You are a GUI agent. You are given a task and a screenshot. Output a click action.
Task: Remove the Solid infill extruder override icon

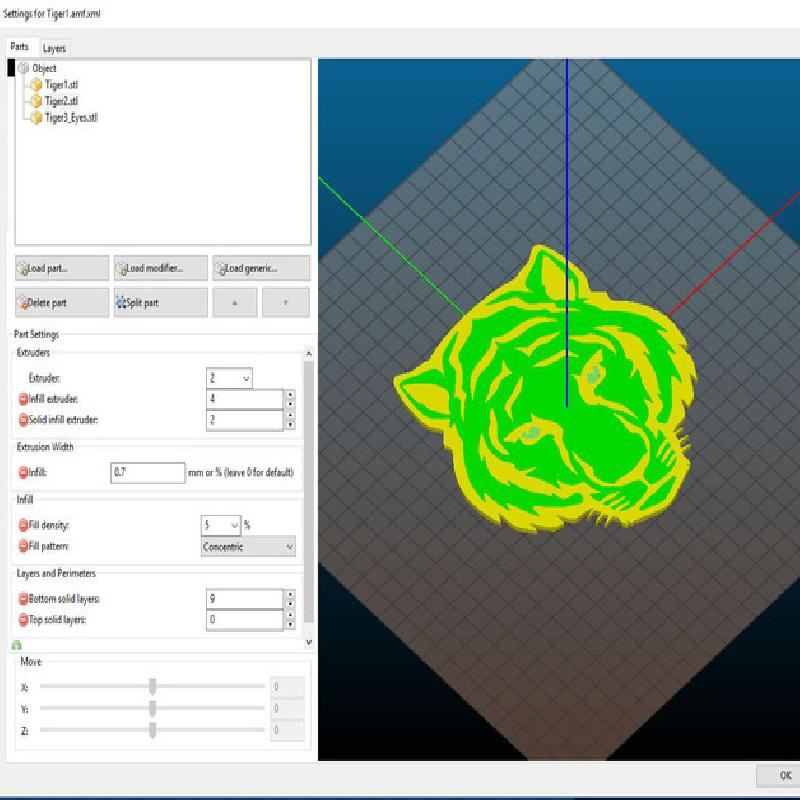24,420
